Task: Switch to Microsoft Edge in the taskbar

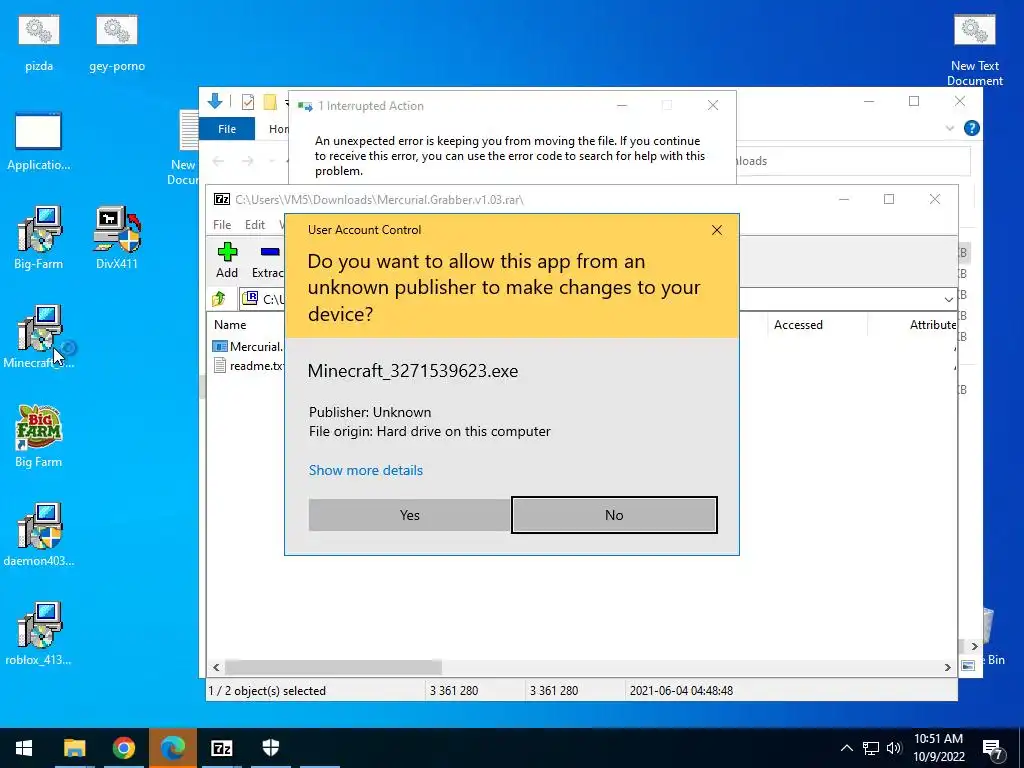Action: 172,748
